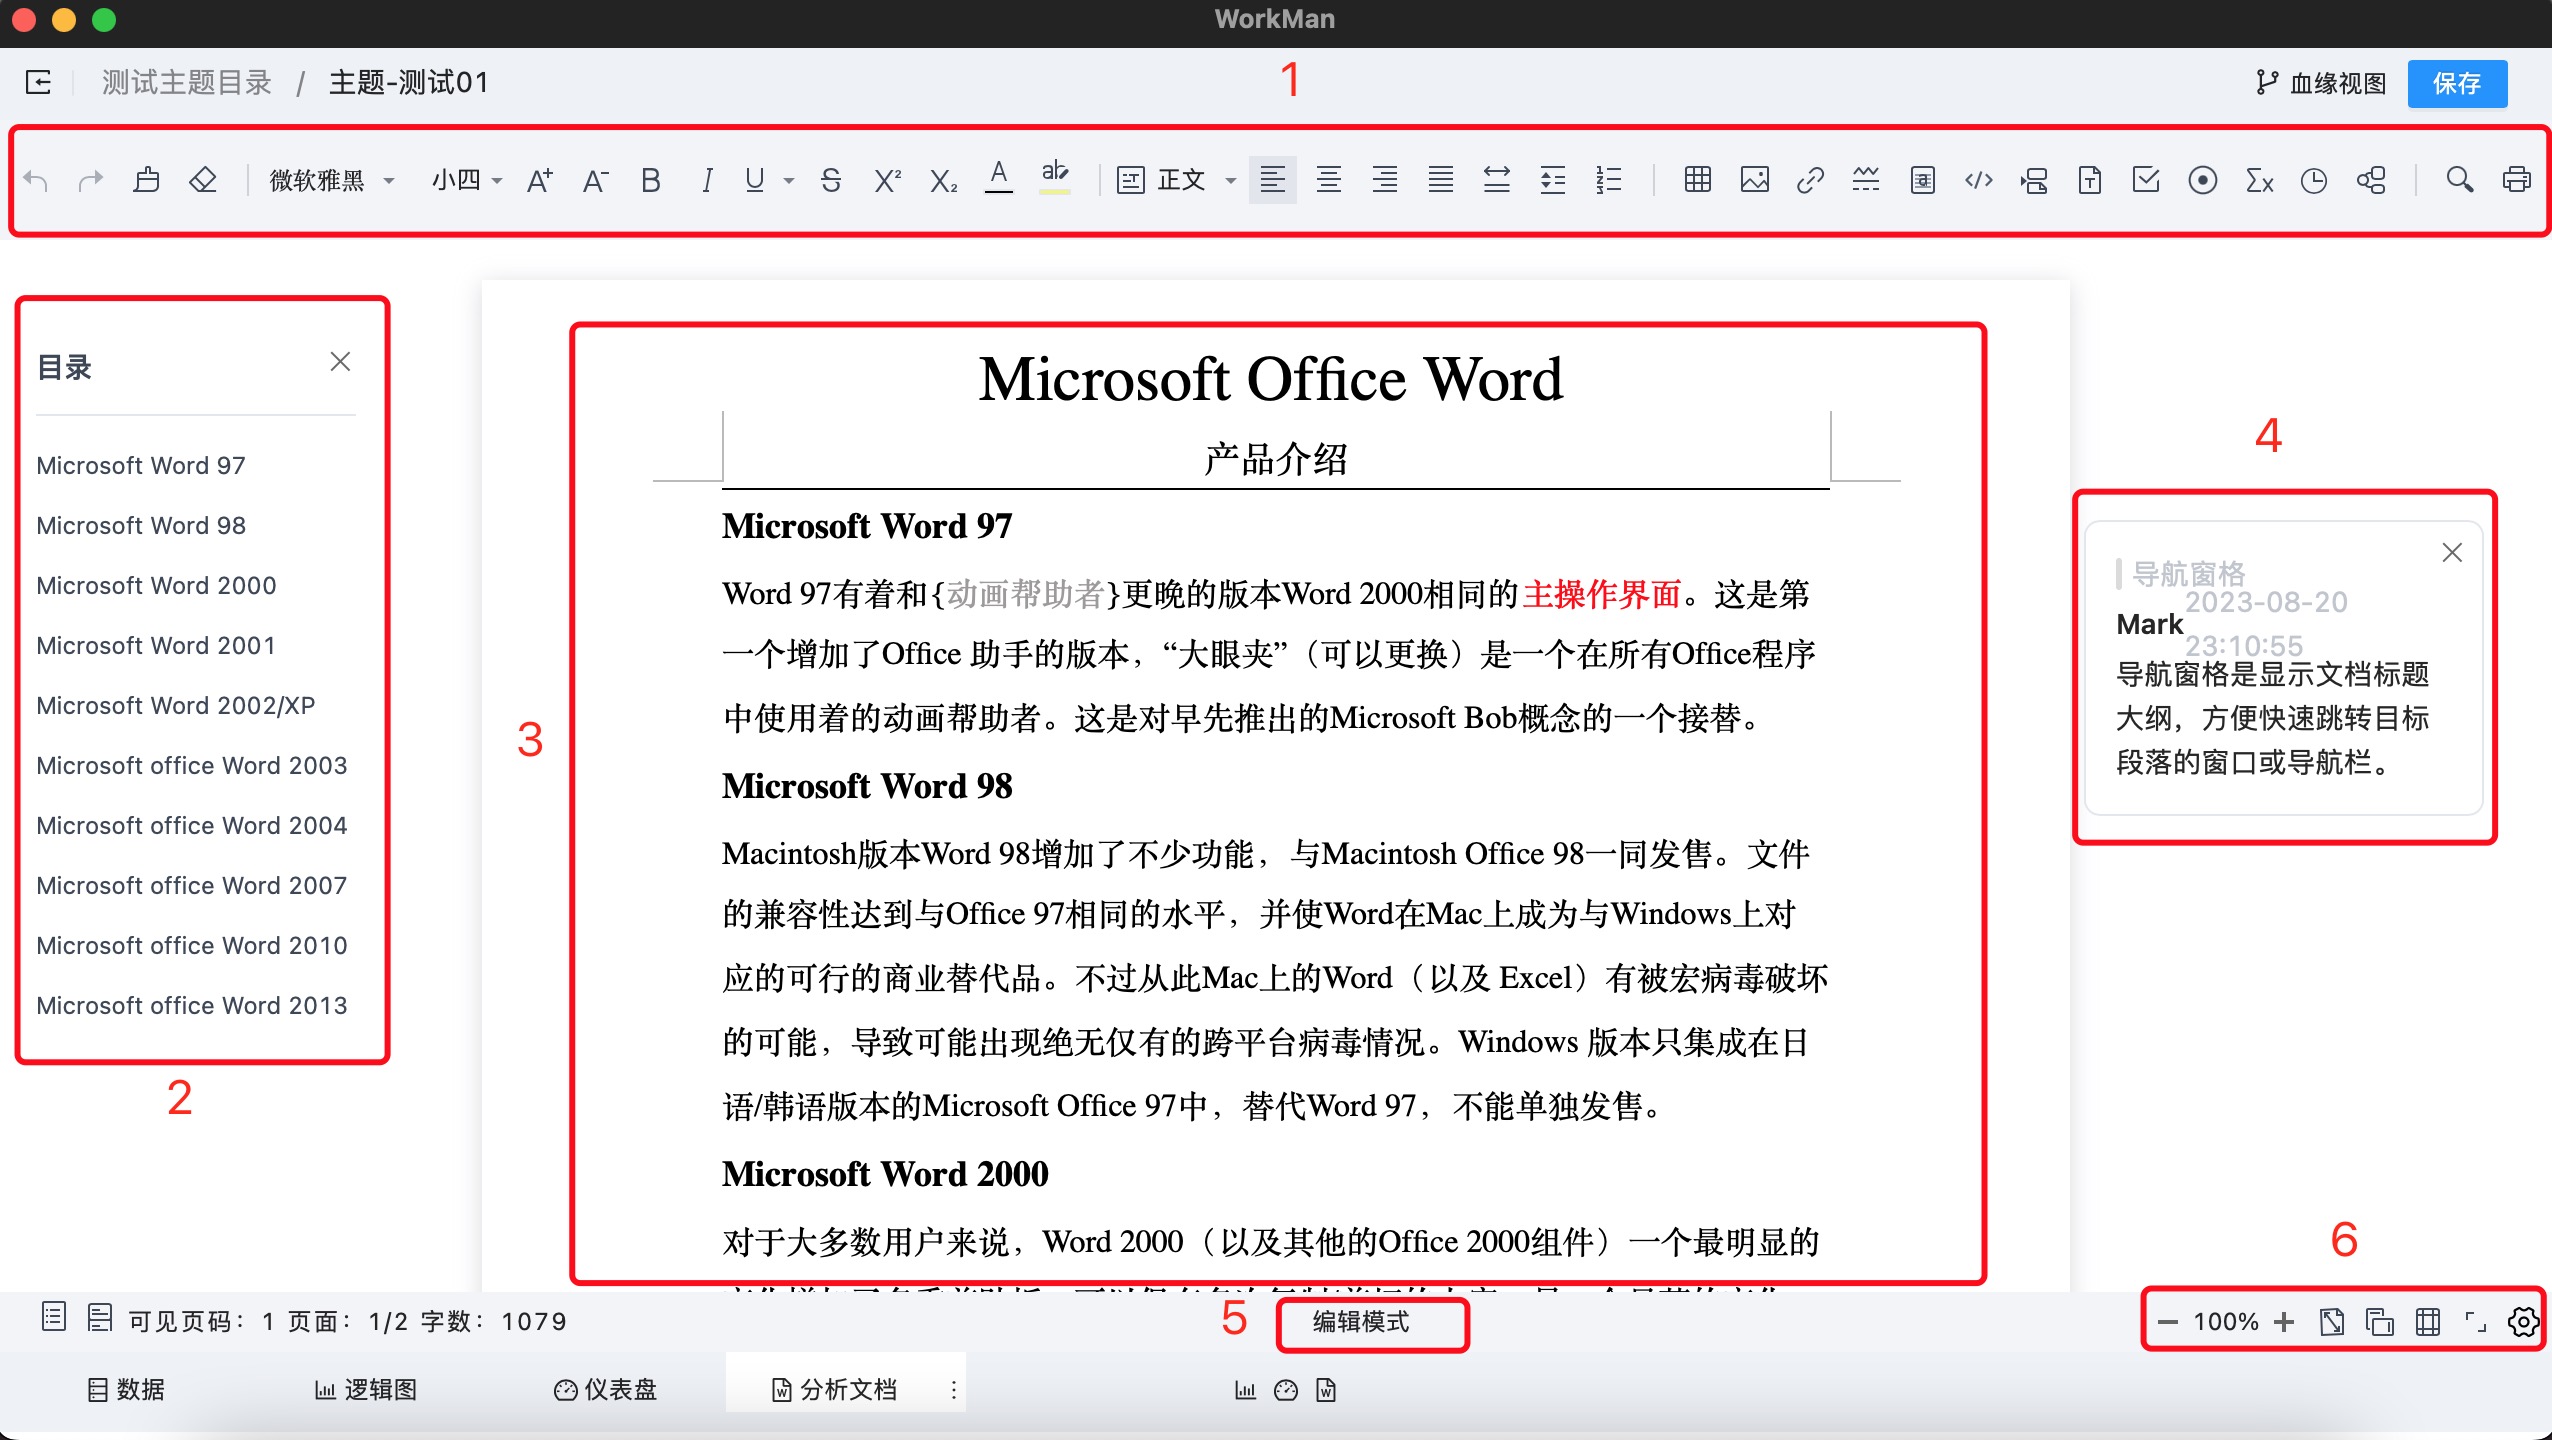Click the distributed alignment icon
This screenshot has height=1440, width=2552.
click(1497, 180)
